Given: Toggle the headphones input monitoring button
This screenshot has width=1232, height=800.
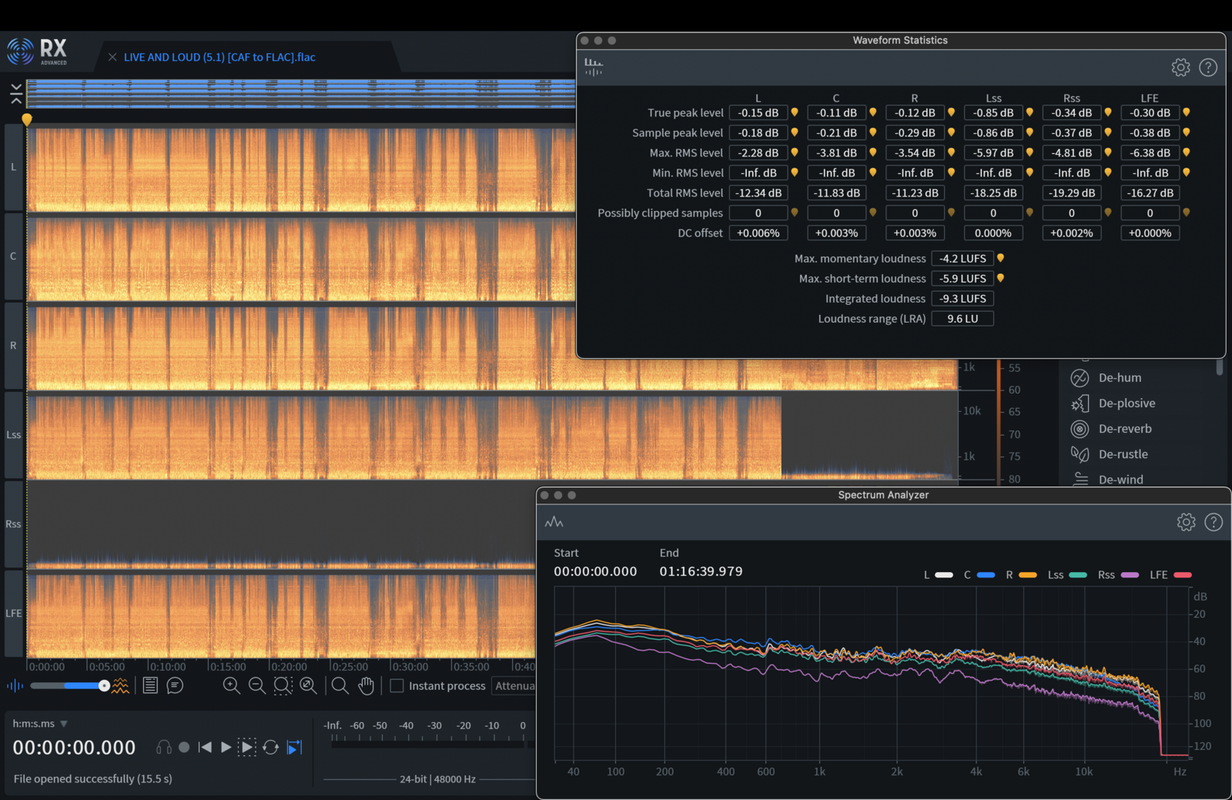Looking at the screenshot, I should (164, 747).
